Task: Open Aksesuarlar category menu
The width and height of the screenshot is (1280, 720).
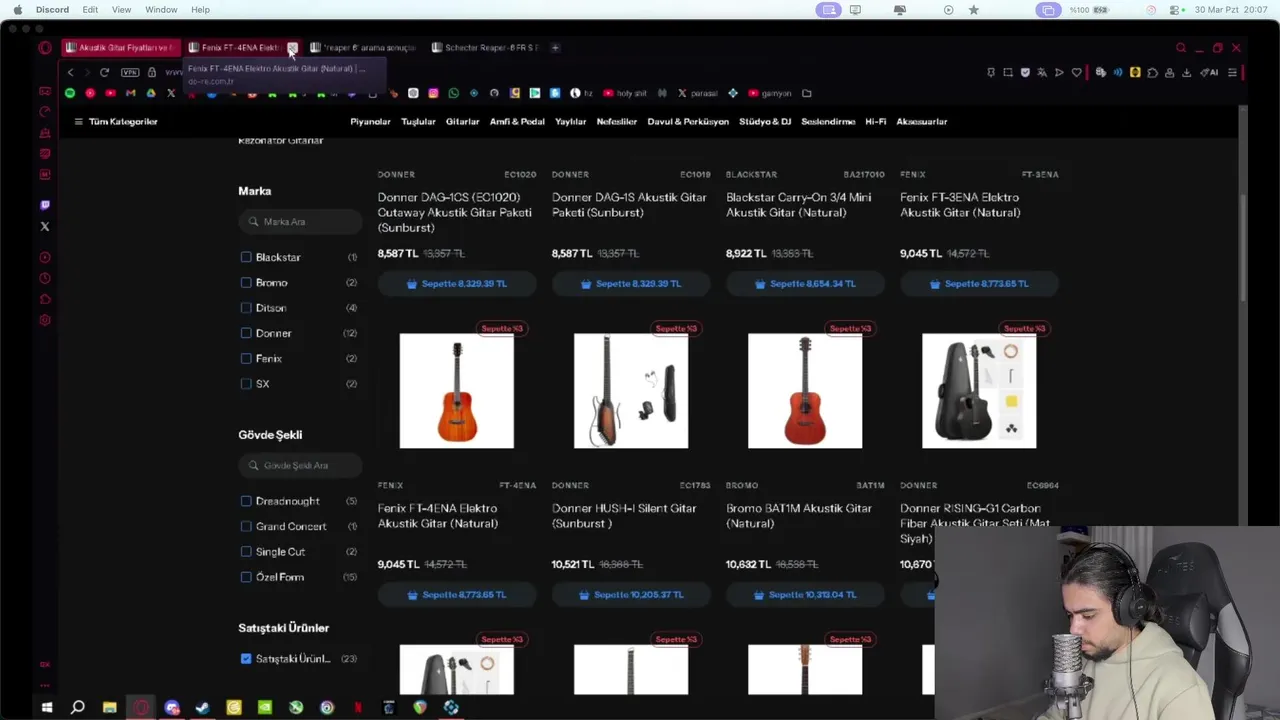Action: [x=921, y=121]
